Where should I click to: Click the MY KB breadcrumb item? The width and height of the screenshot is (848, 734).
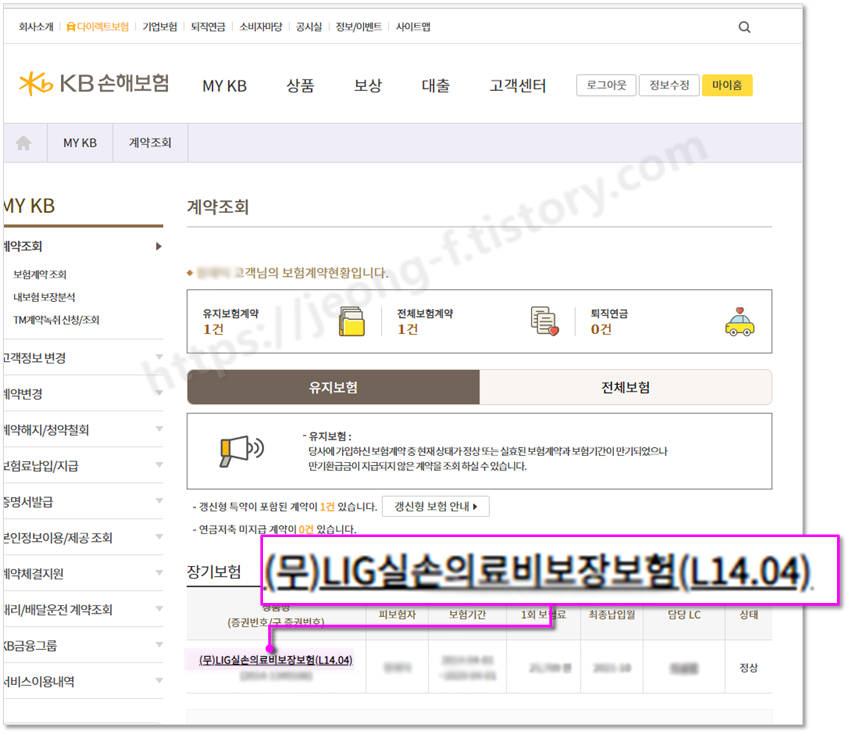click(x=80, y=143)
